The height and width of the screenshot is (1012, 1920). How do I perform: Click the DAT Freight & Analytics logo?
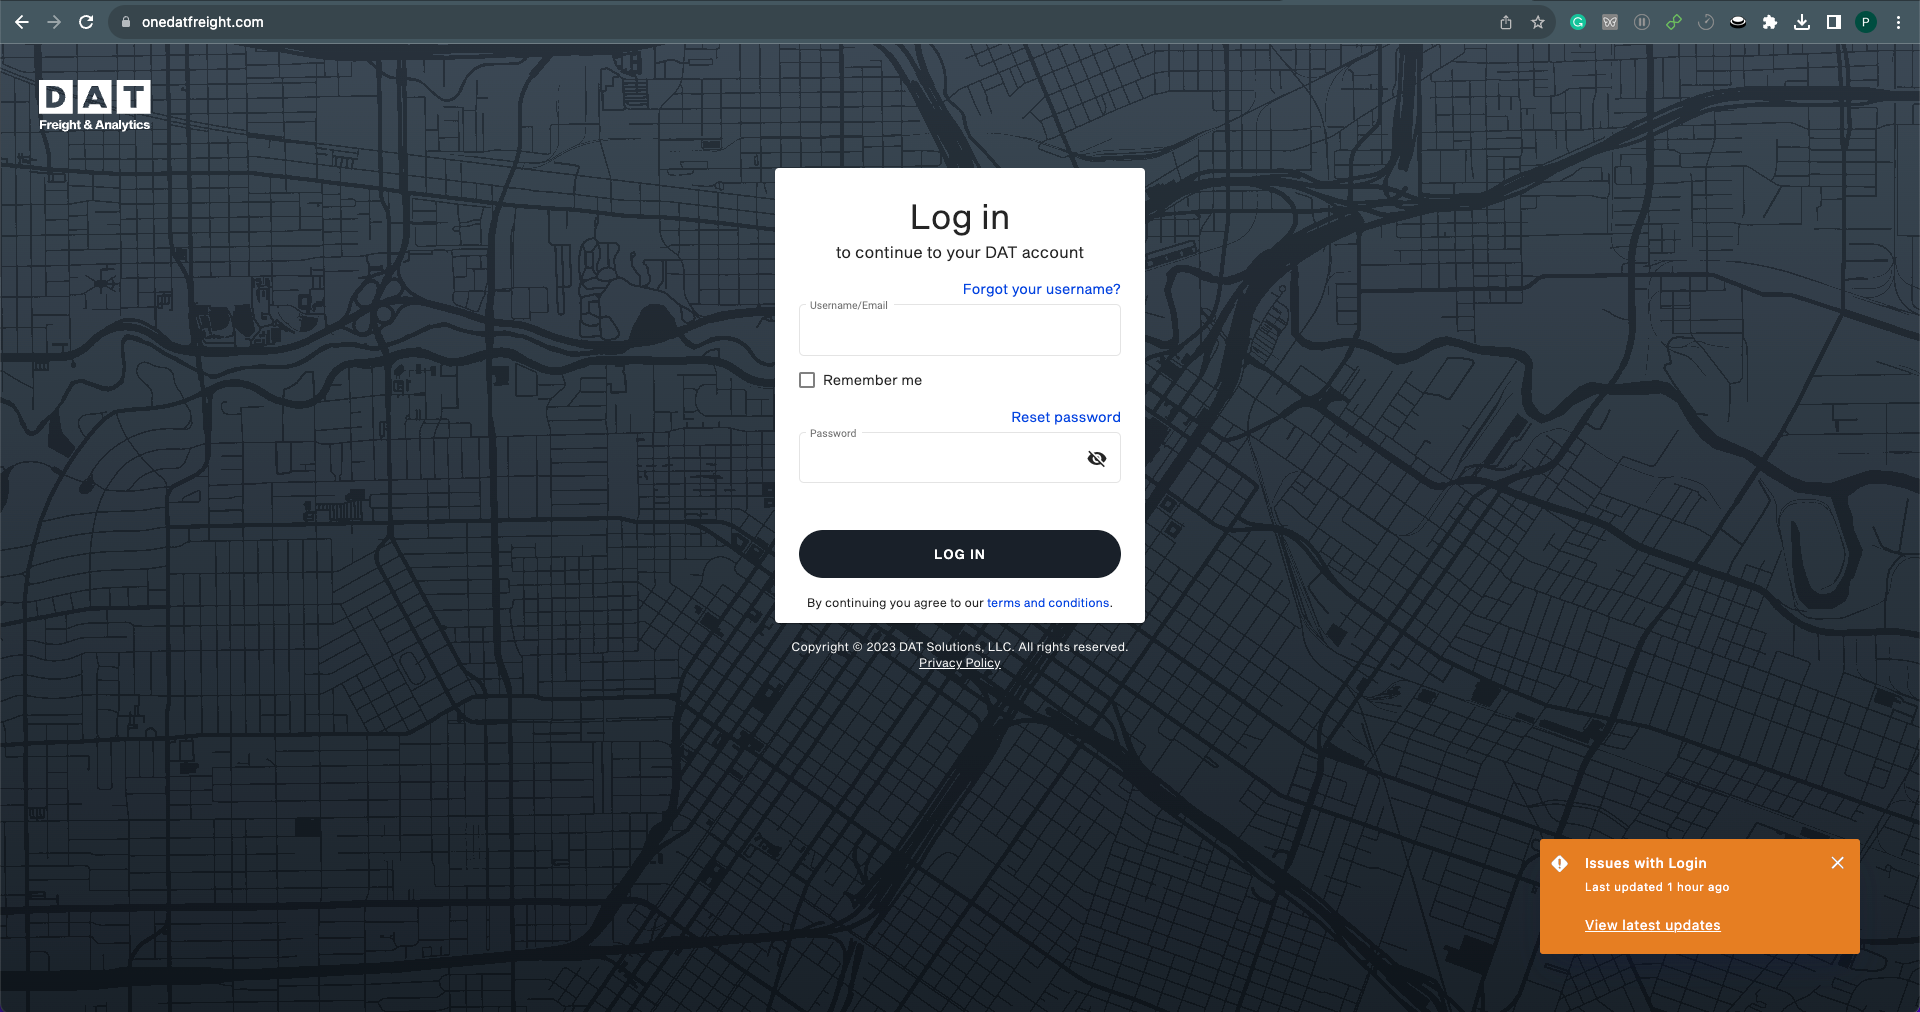[x=95, y=106]
